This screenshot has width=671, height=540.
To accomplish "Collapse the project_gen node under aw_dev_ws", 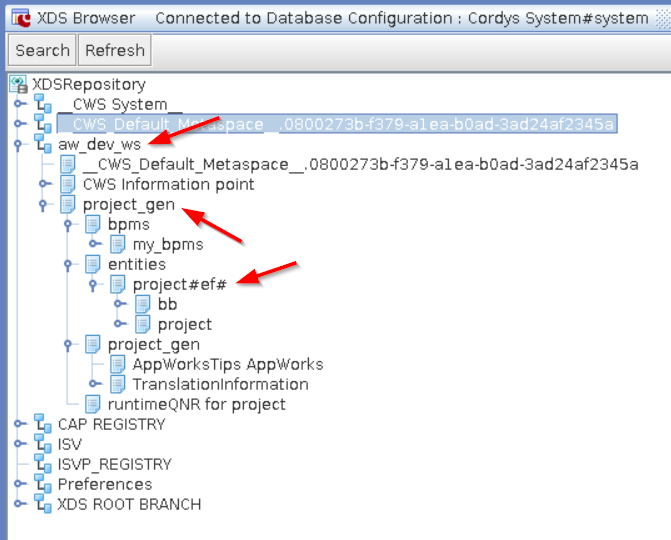I will pyautogui.click(x=43, y=205).
